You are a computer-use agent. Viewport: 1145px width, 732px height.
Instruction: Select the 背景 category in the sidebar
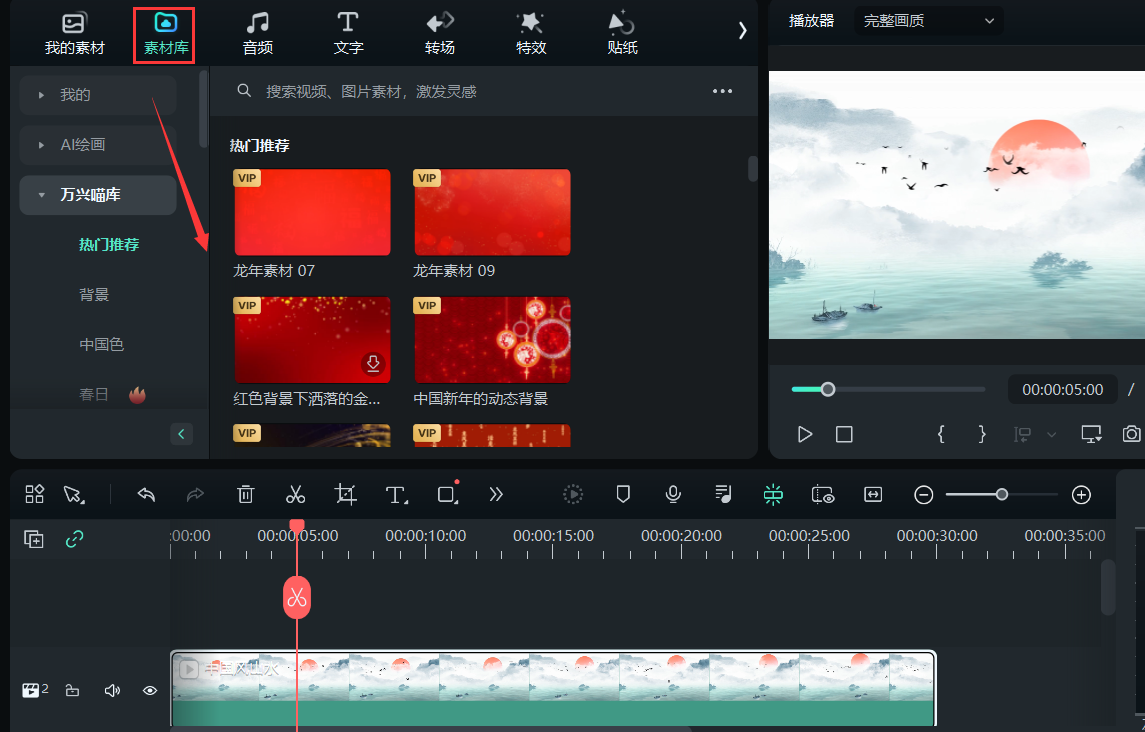pos(94,293)
